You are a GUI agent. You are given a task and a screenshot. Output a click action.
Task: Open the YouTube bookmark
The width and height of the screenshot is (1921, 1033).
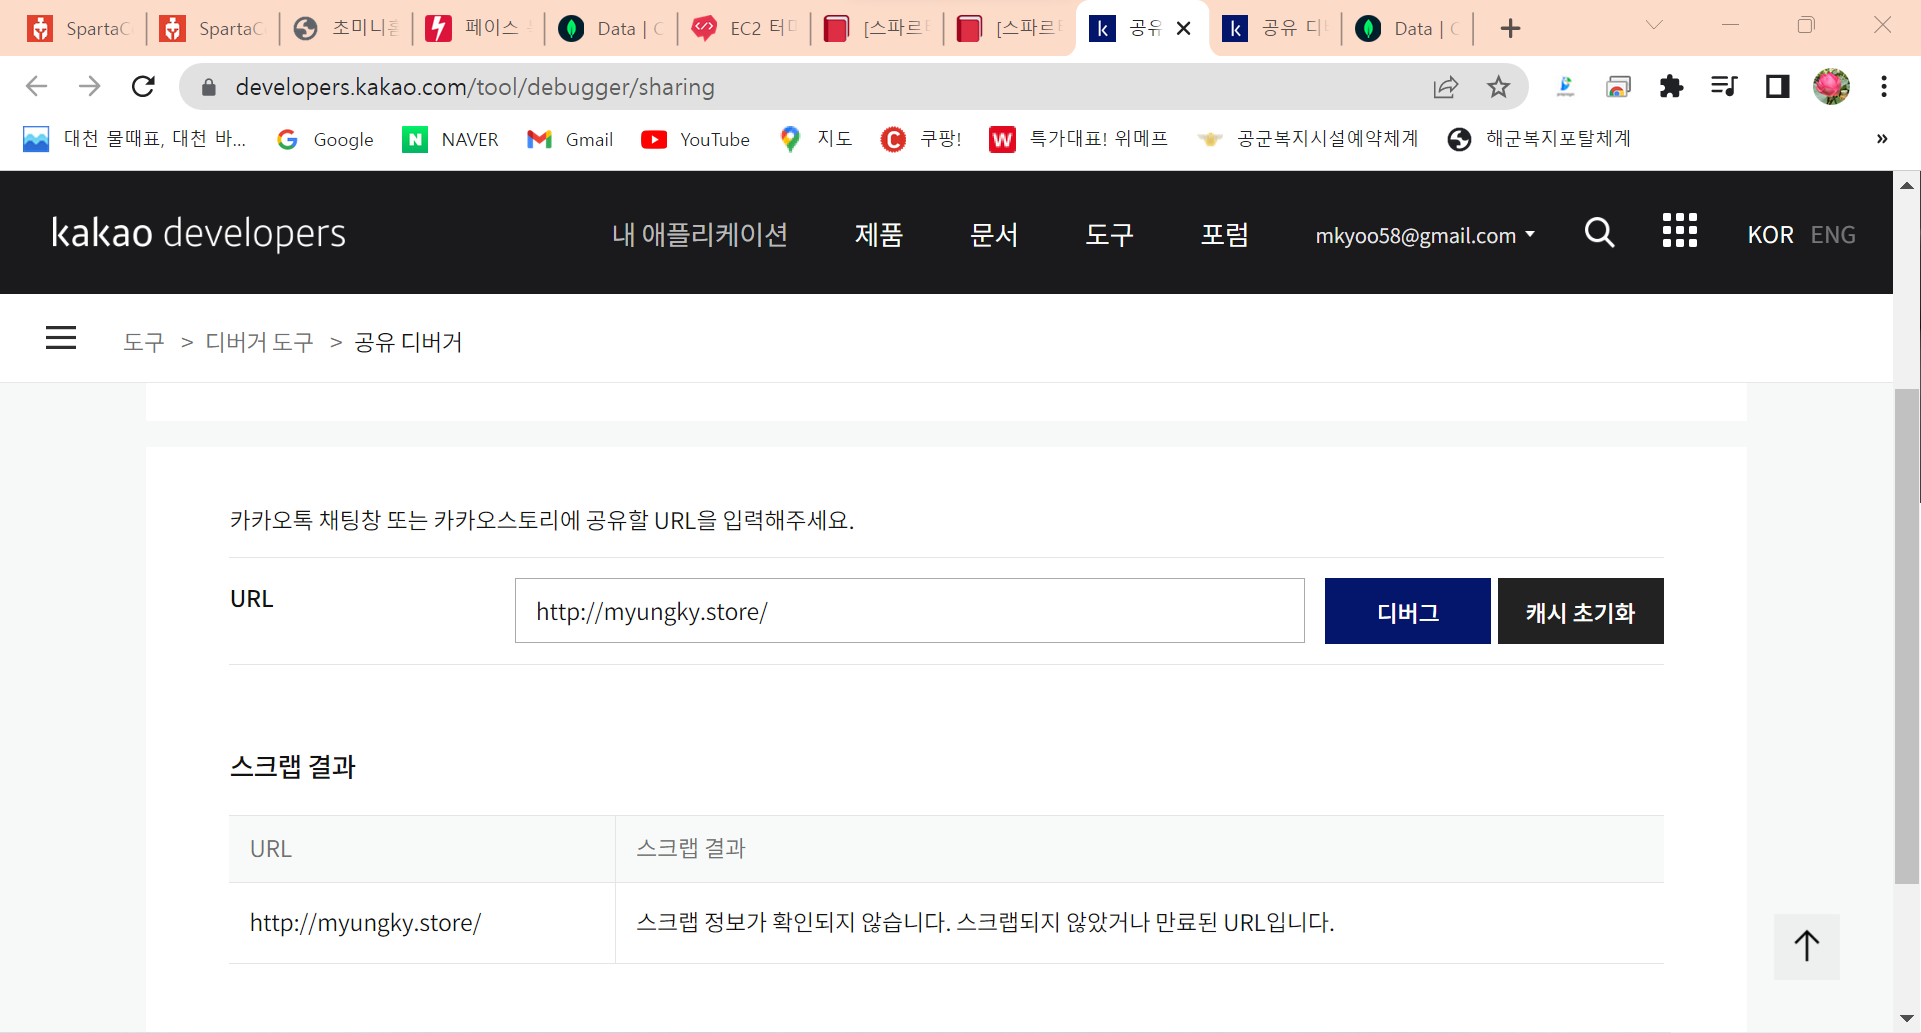696,139
